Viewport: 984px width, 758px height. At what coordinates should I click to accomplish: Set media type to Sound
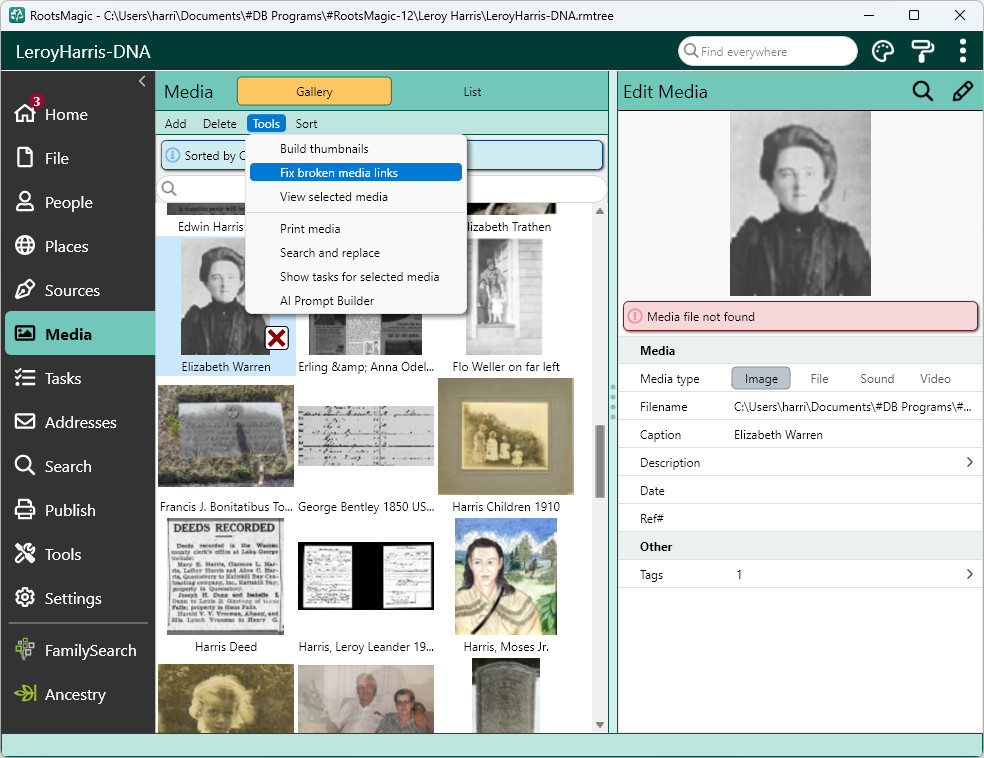click(x=877, y=378)
